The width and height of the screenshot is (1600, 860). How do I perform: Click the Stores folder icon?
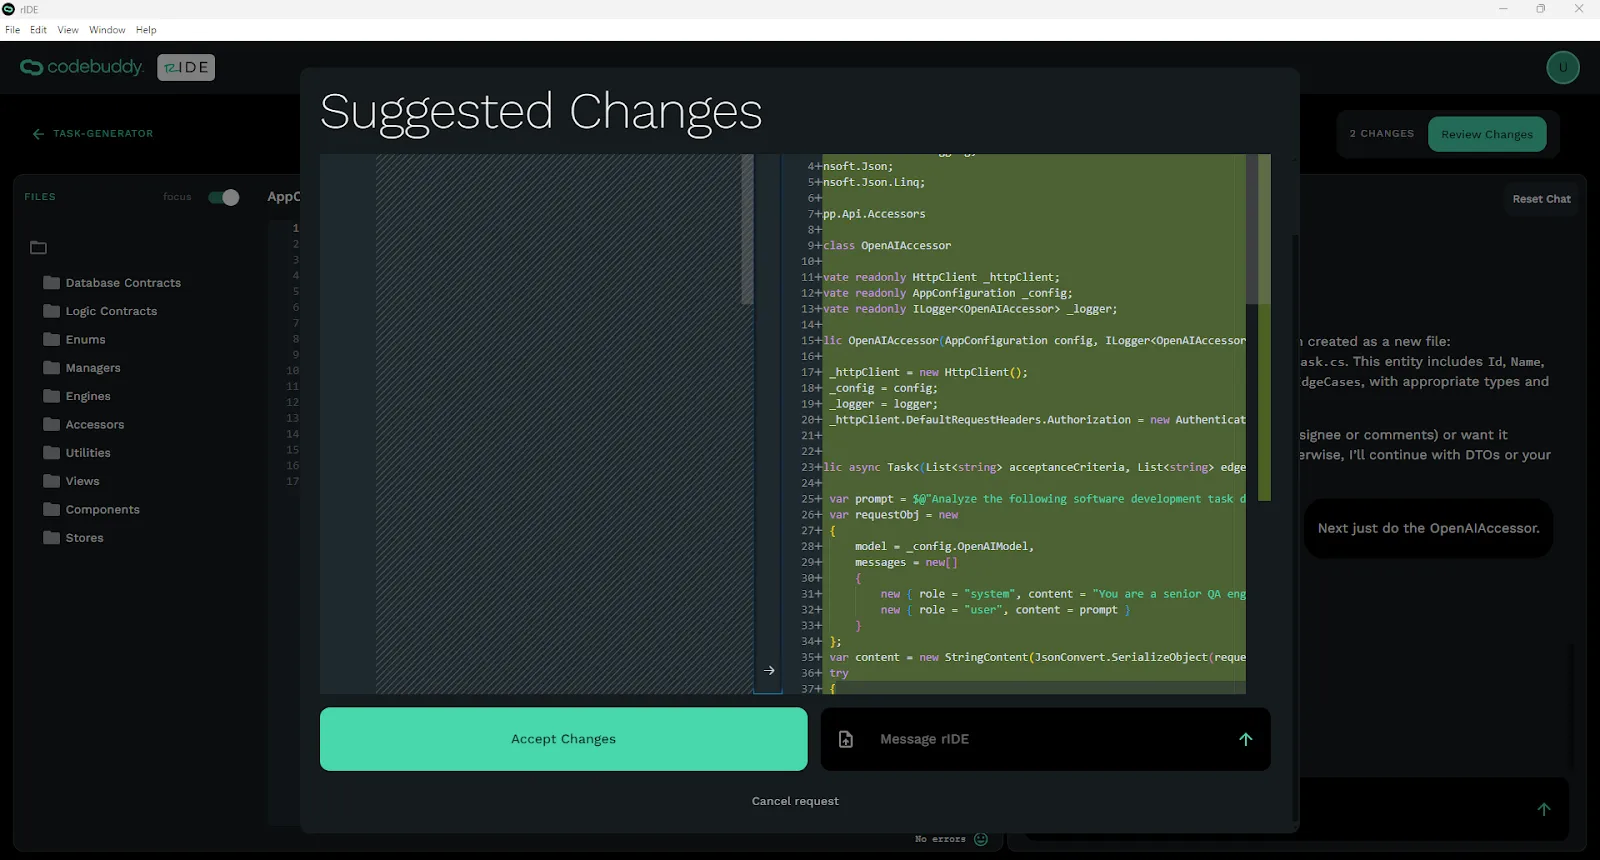(52, 538)
